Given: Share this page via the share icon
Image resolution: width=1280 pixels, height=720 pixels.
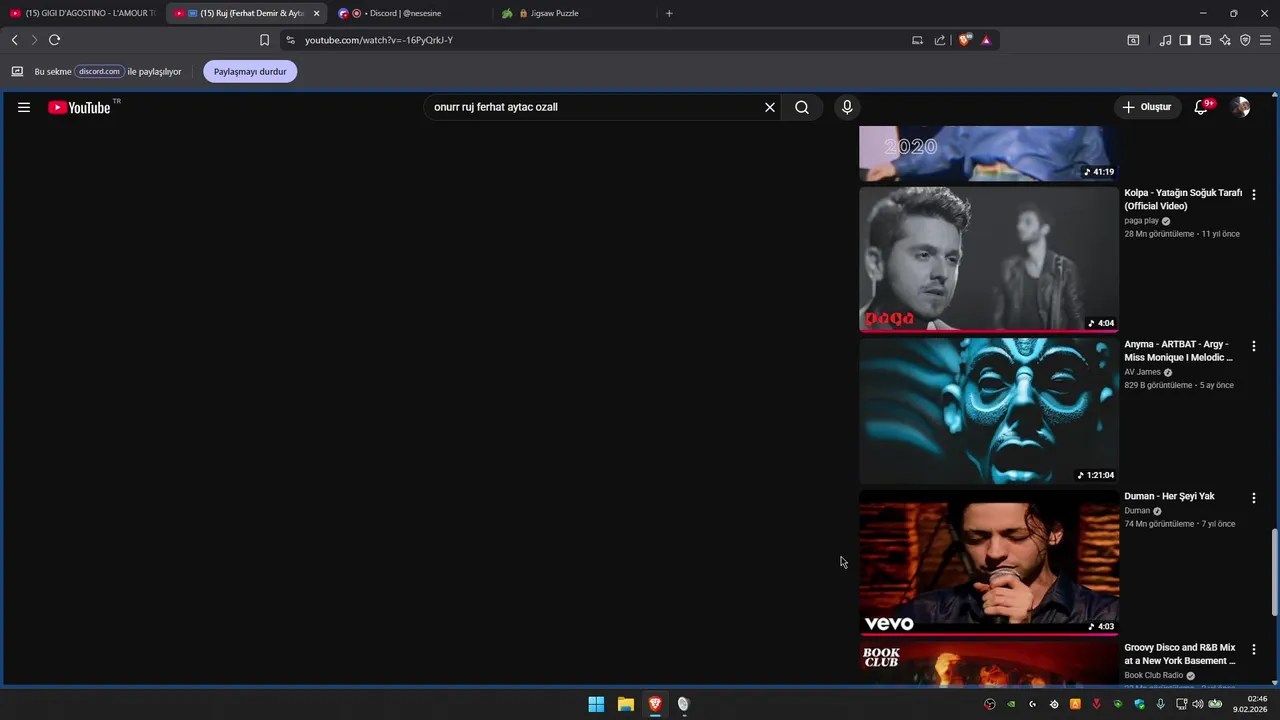Looking at the screenshot, I should tap(940, 40).
